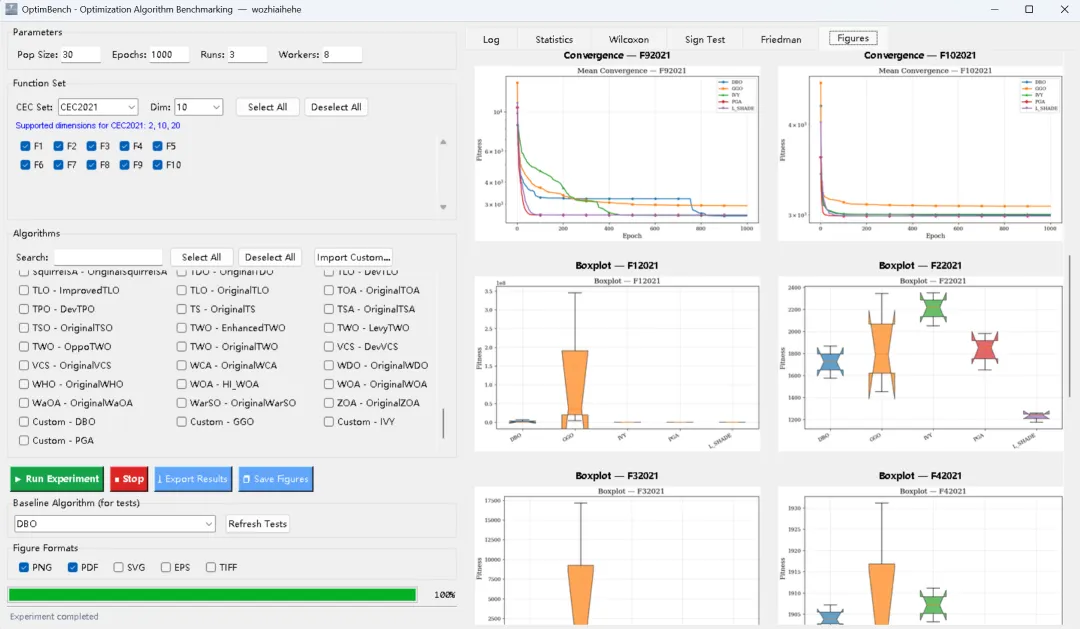Click Select All for functions
Screen dimensions: 1080x629
(x=267, y=107)
